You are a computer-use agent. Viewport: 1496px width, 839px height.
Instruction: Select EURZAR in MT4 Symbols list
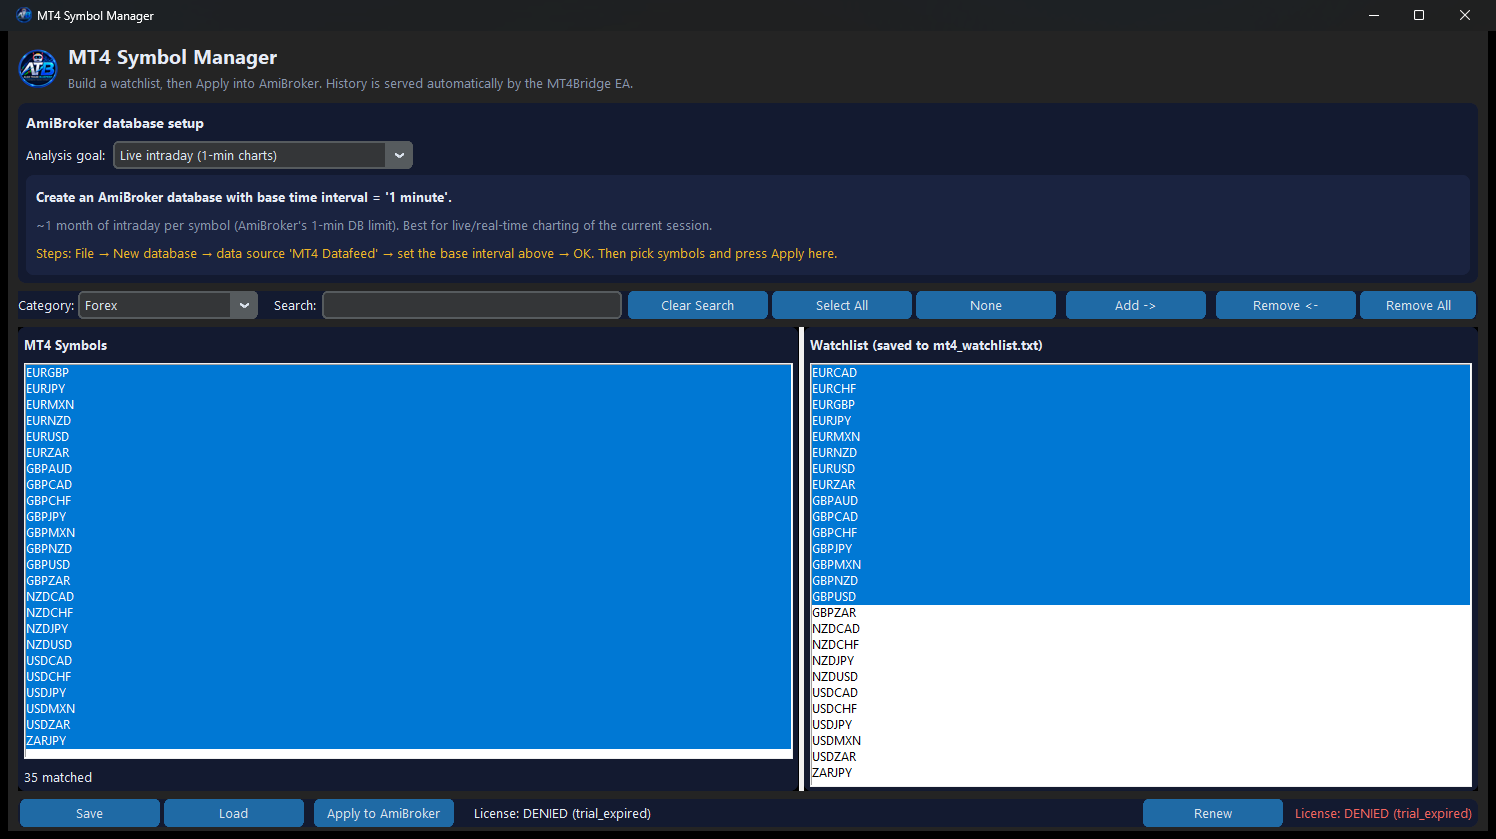(x=408, y=453)
